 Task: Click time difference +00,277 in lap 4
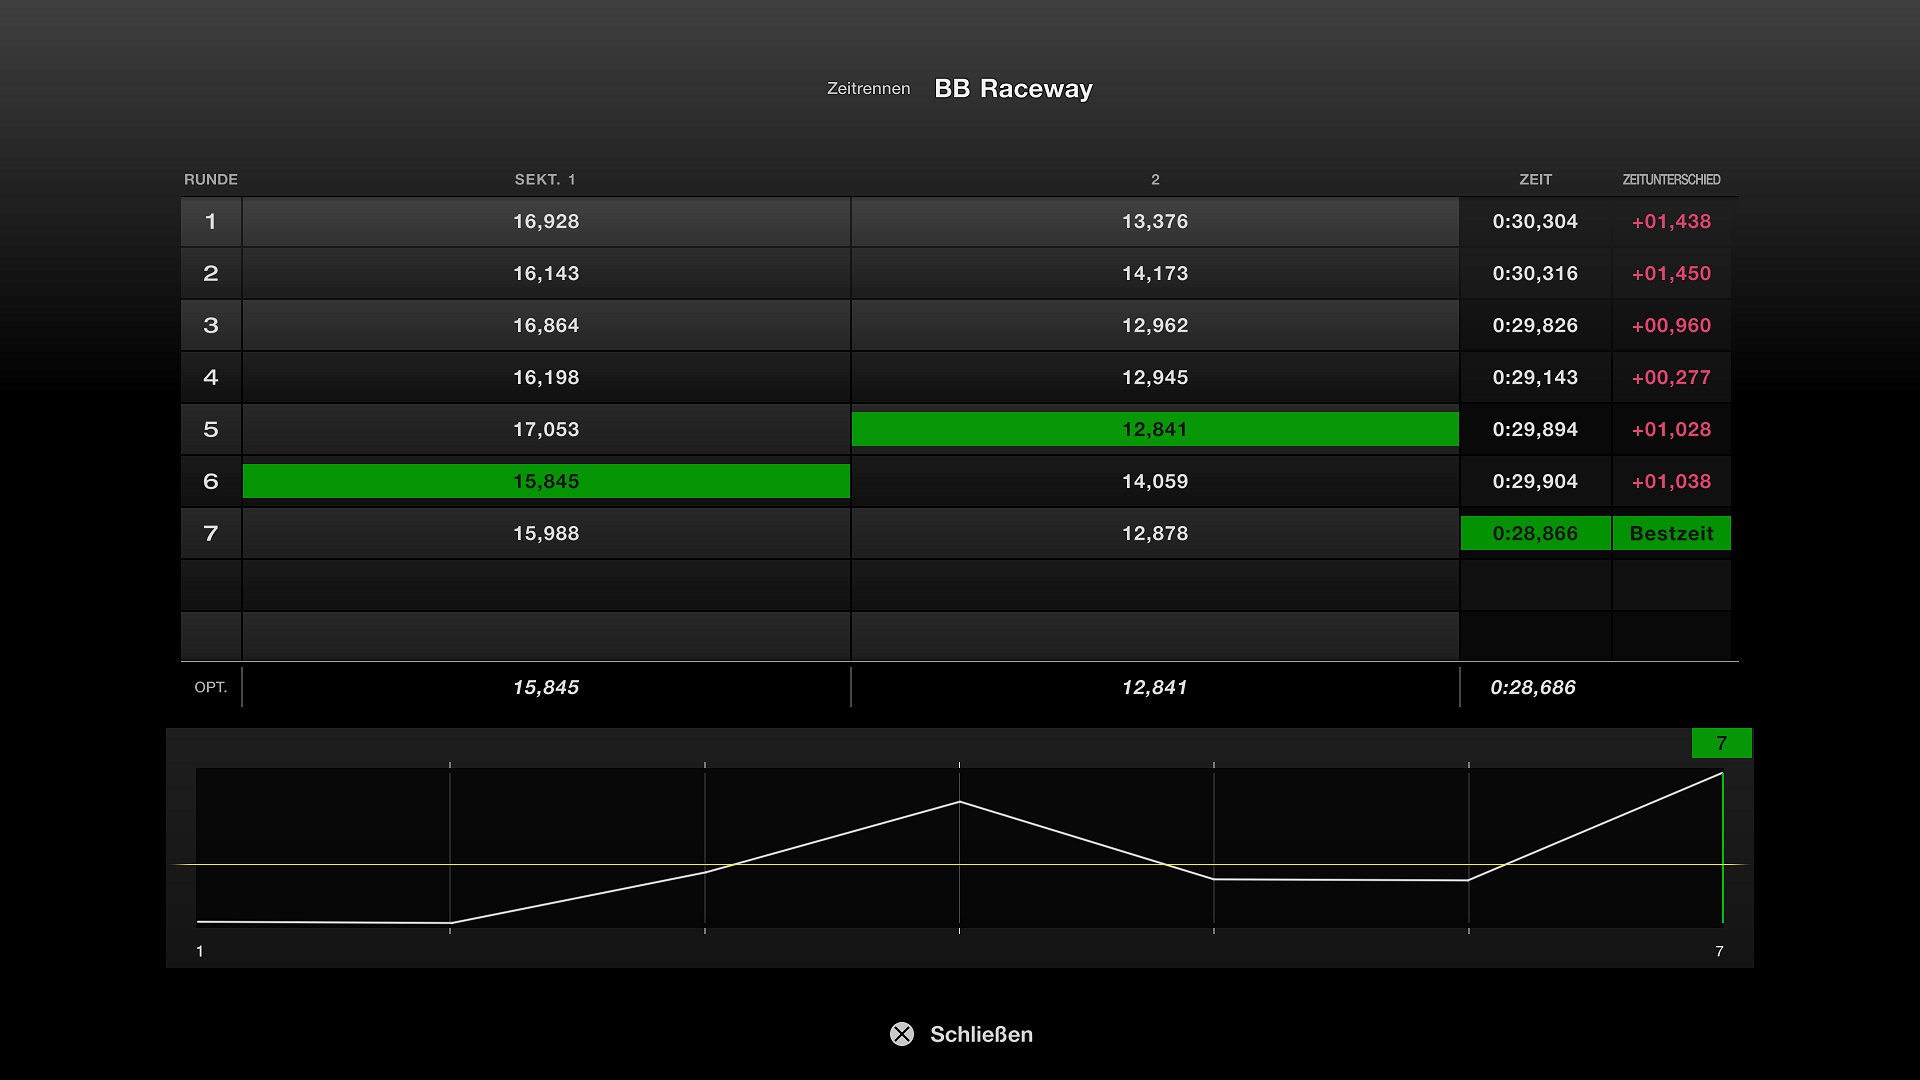click(x=1671, y=377)
